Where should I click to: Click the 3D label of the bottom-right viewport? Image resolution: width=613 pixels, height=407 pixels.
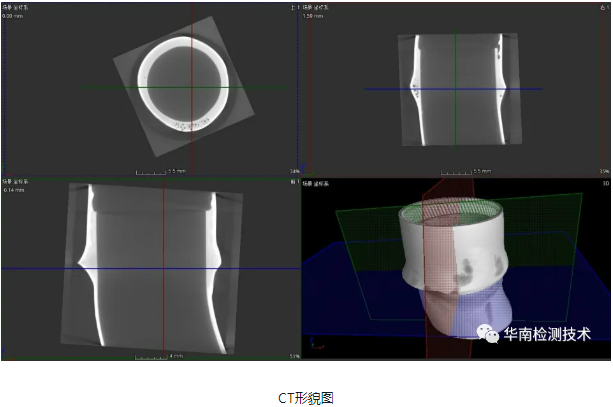603,184
